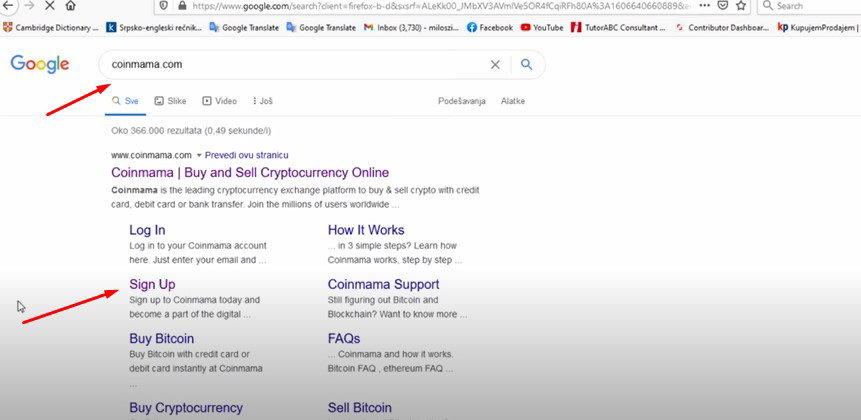
Task: Click the blue Google search magnifier icon
Action: click(527, 65)
